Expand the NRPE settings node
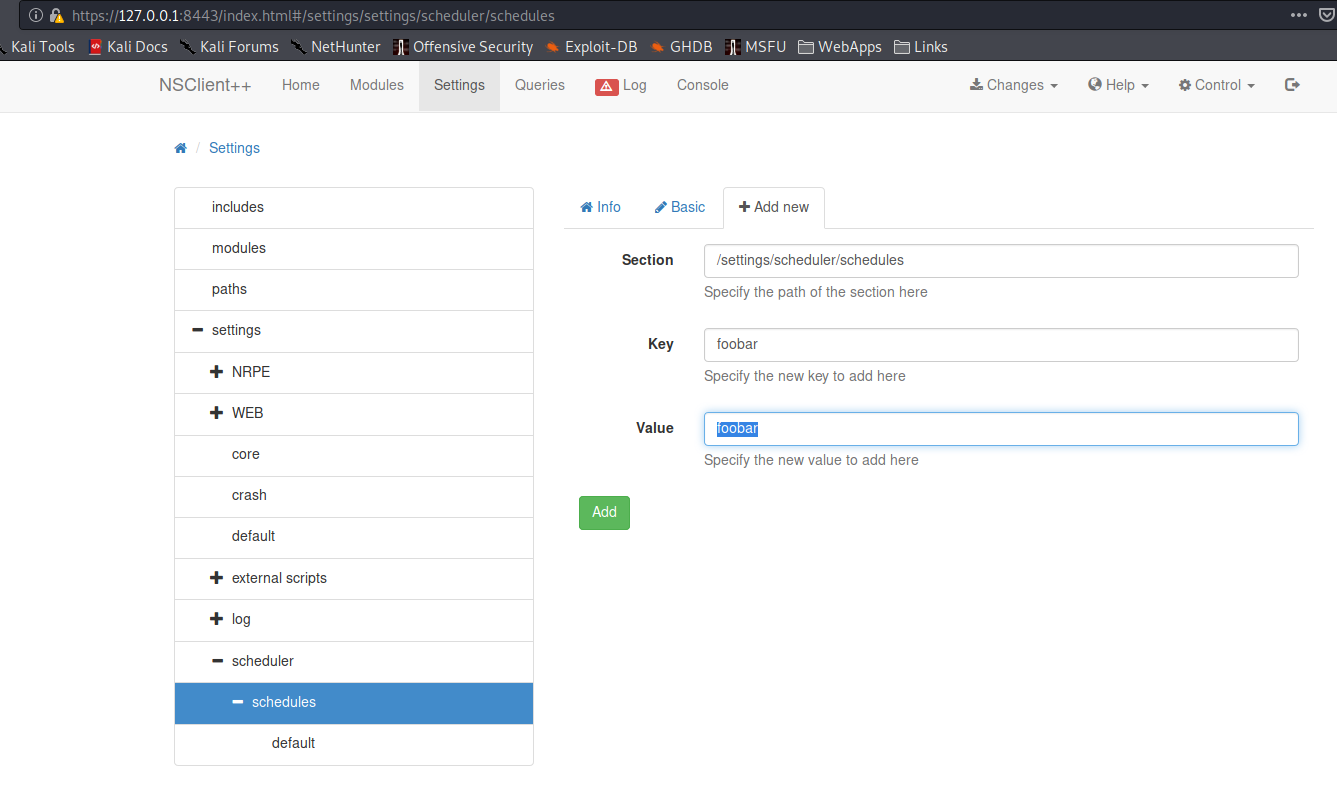The image size is (1337, 788). pyautogui.click(x=216, y=371)
